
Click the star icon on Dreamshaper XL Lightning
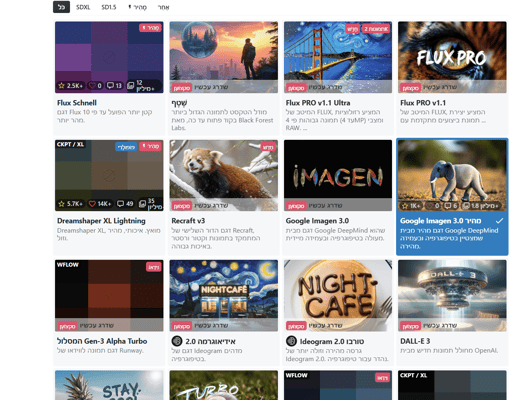[61, 204]
